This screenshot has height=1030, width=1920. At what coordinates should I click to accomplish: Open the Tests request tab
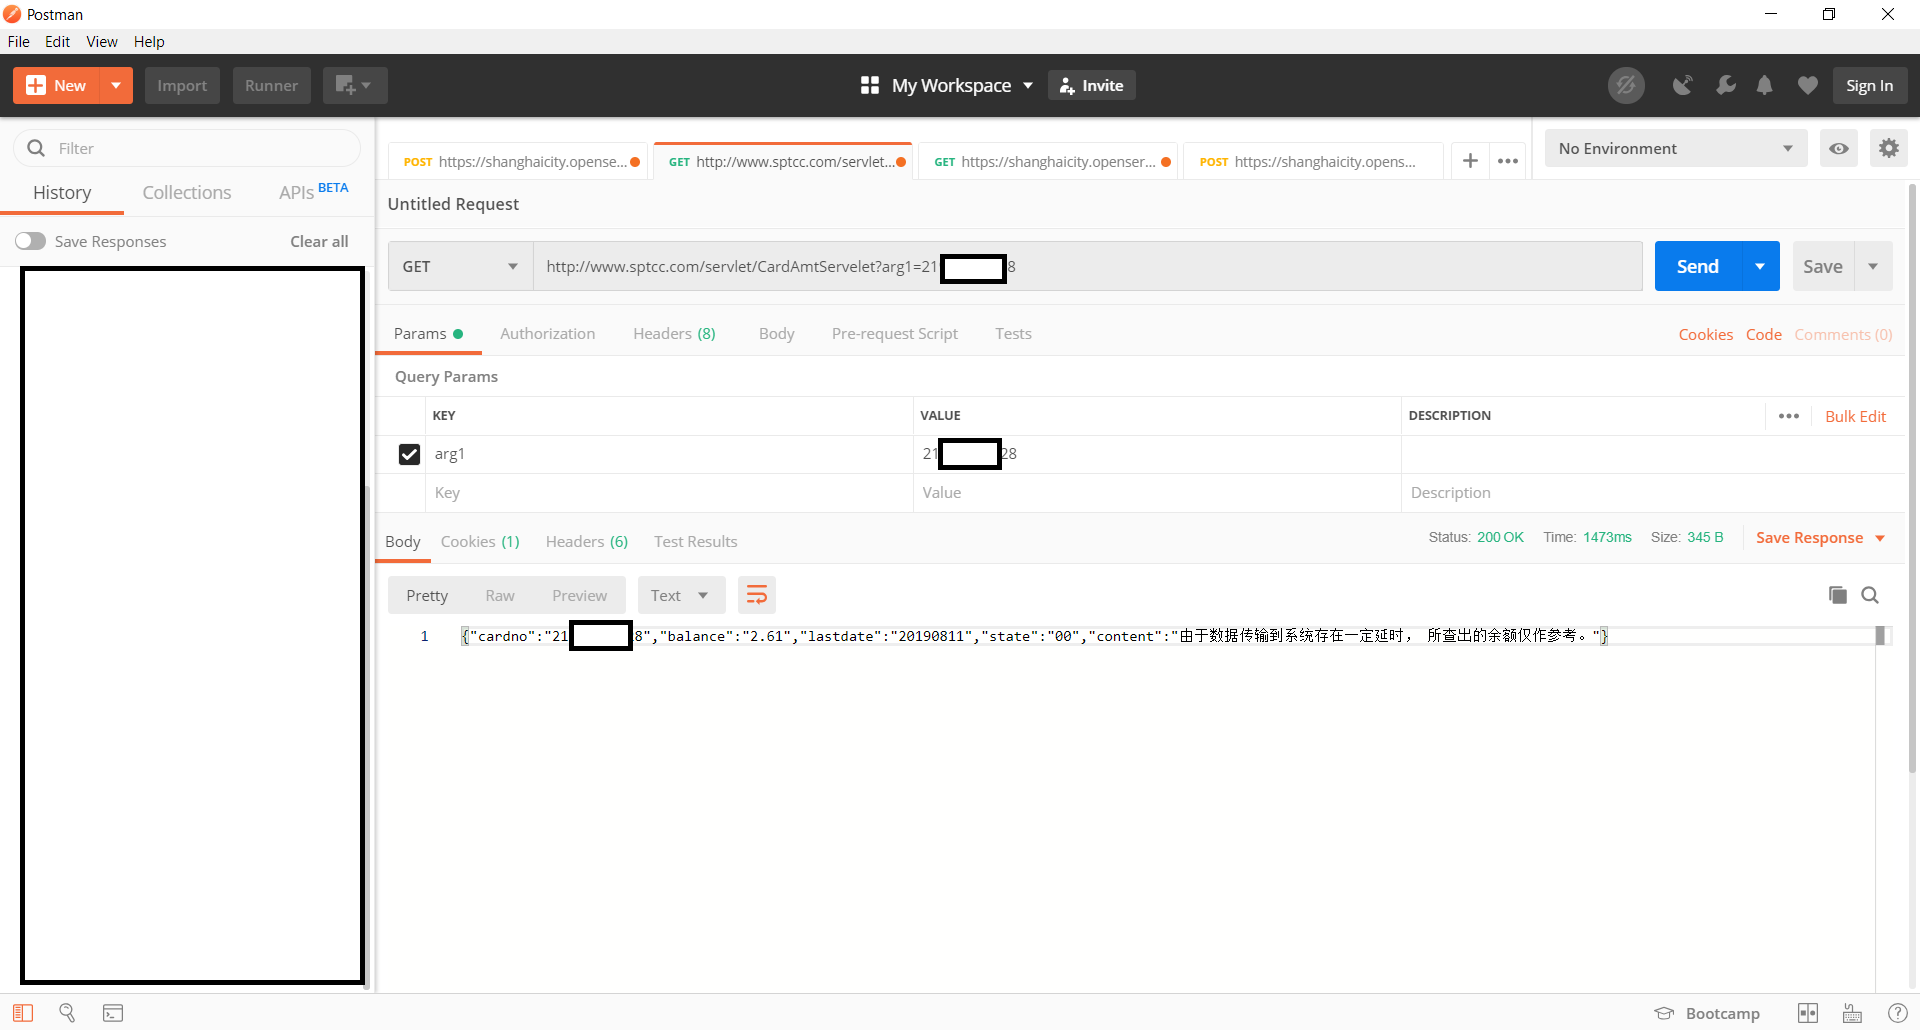[1013, 334]
